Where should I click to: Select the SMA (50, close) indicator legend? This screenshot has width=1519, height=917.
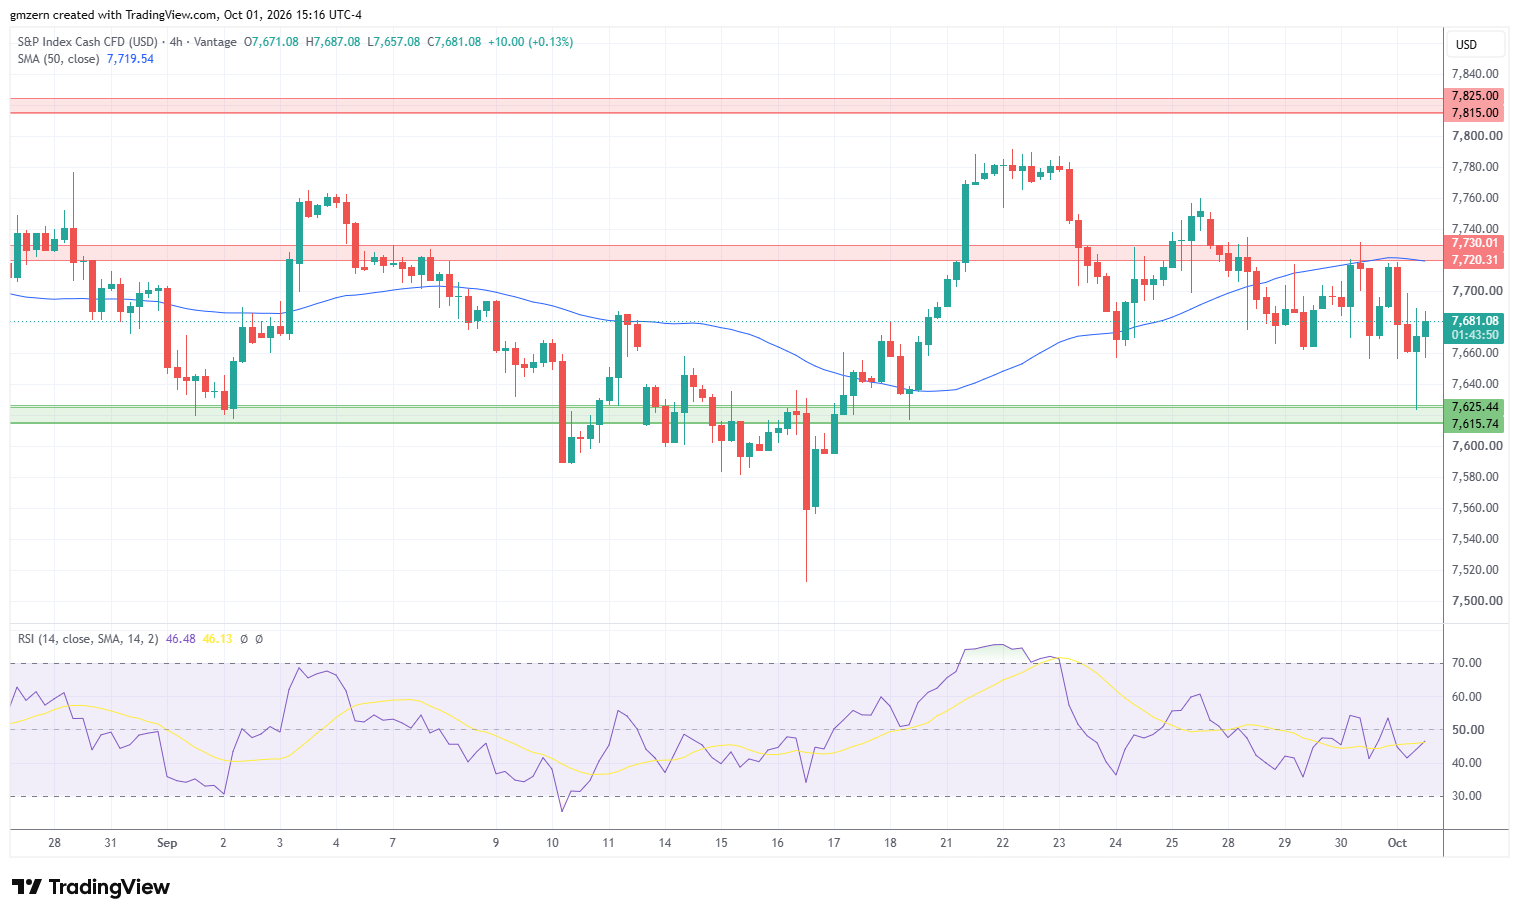(x=58, y=59)
